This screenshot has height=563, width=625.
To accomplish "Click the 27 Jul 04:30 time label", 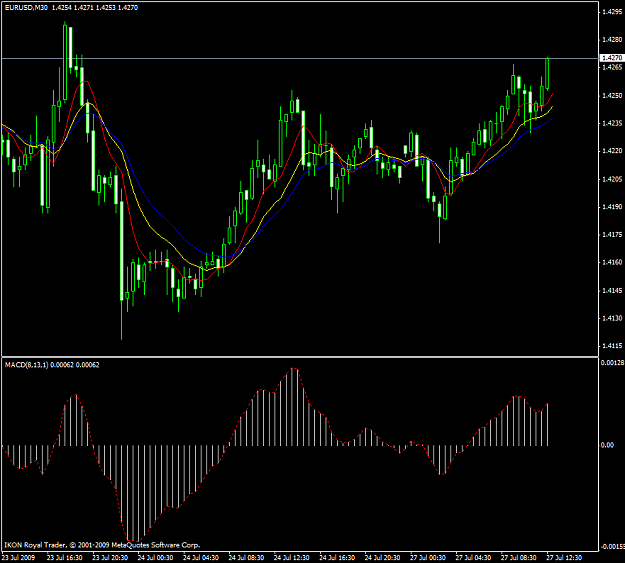I will tap(474, 557).
